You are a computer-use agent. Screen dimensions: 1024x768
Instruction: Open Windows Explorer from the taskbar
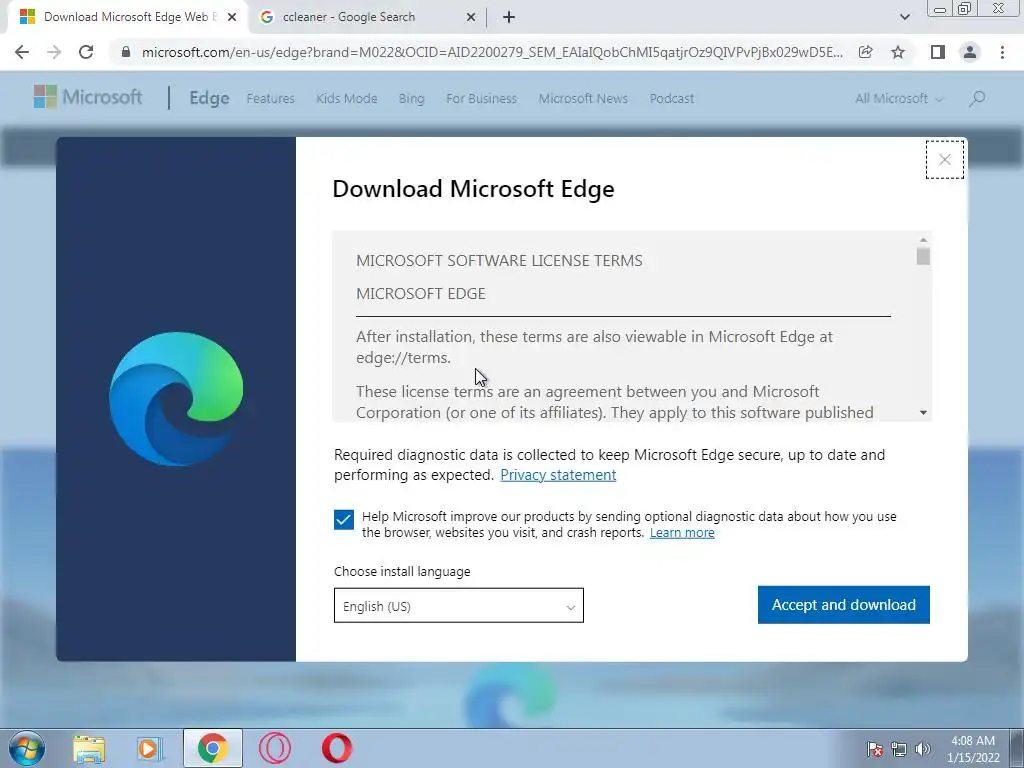pos(89,748)
